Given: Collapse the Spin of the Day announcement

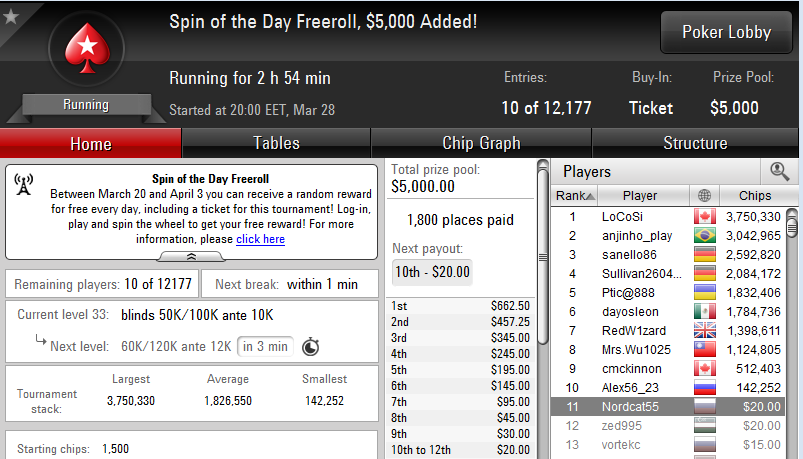Looking at the screenshot, I should [191, 257].
